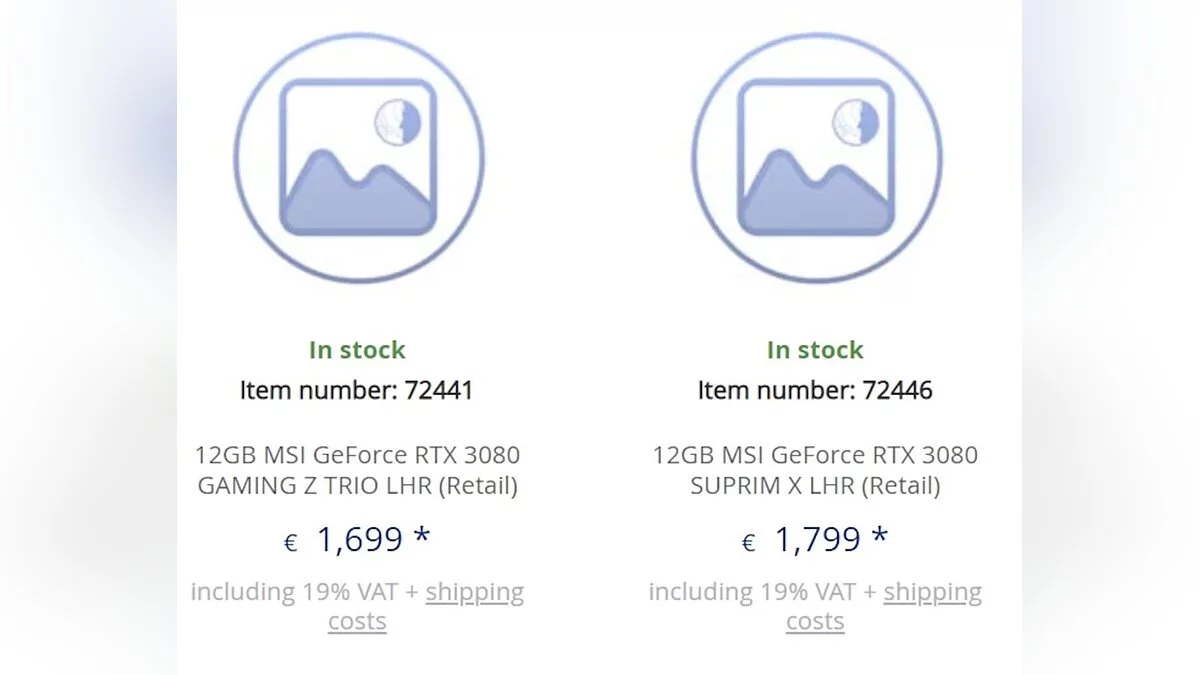The width and height of the screenshot is (1200, 675).
Task: Open the RTX 3080 SUPRIM X product title
Action: 816,471
